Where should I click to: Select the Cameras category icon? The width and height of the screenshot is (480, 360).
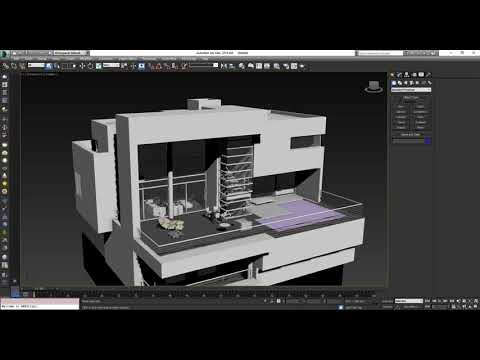[412, 83]
